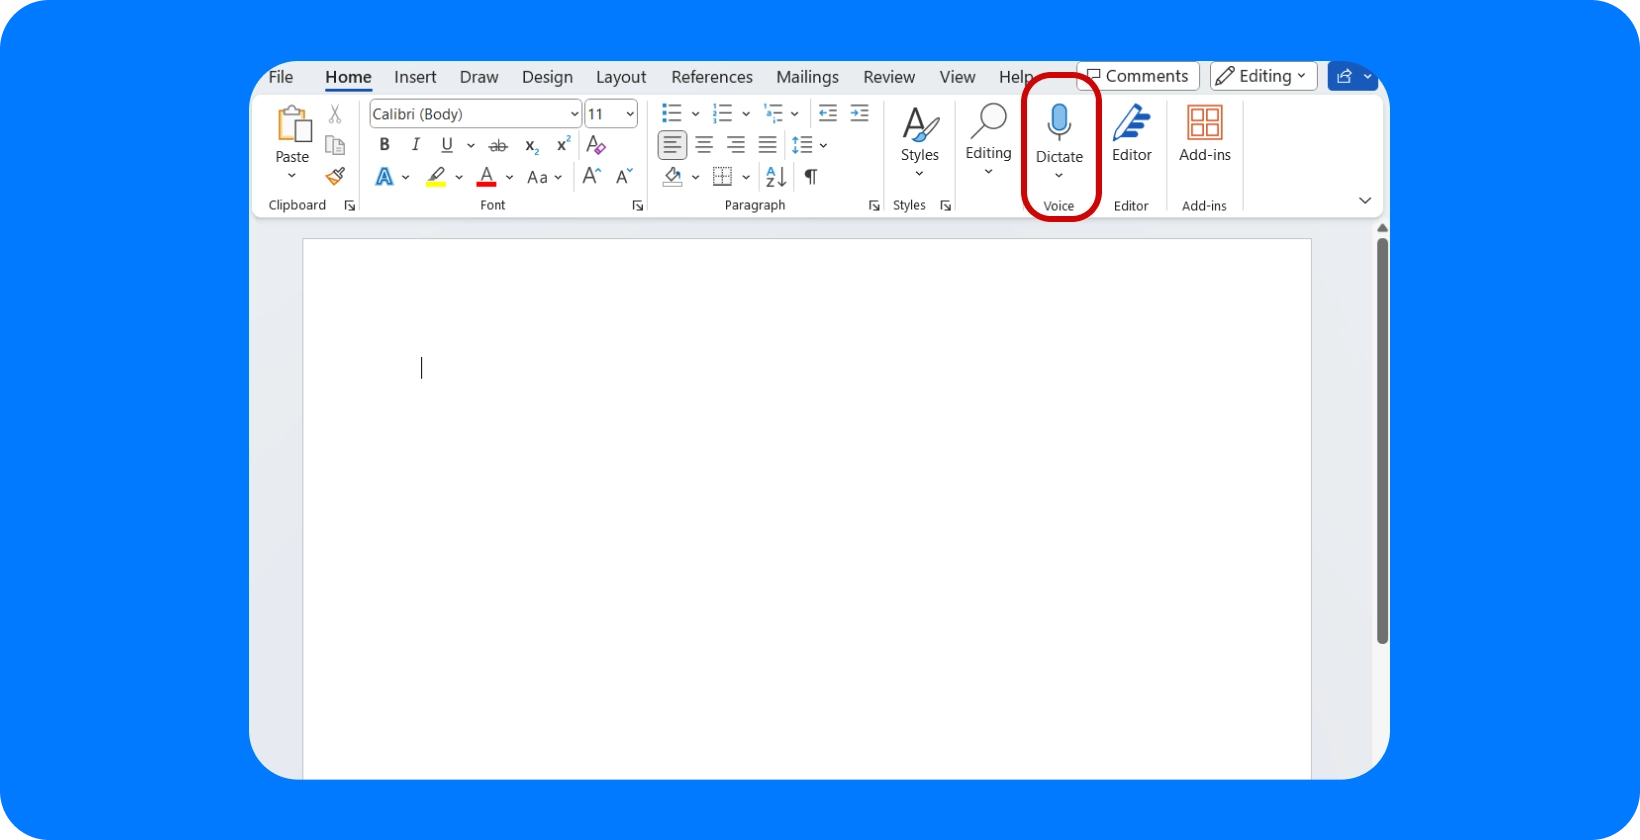
Task: Expand the Dictate options arrow
Action: point(1059,176)
